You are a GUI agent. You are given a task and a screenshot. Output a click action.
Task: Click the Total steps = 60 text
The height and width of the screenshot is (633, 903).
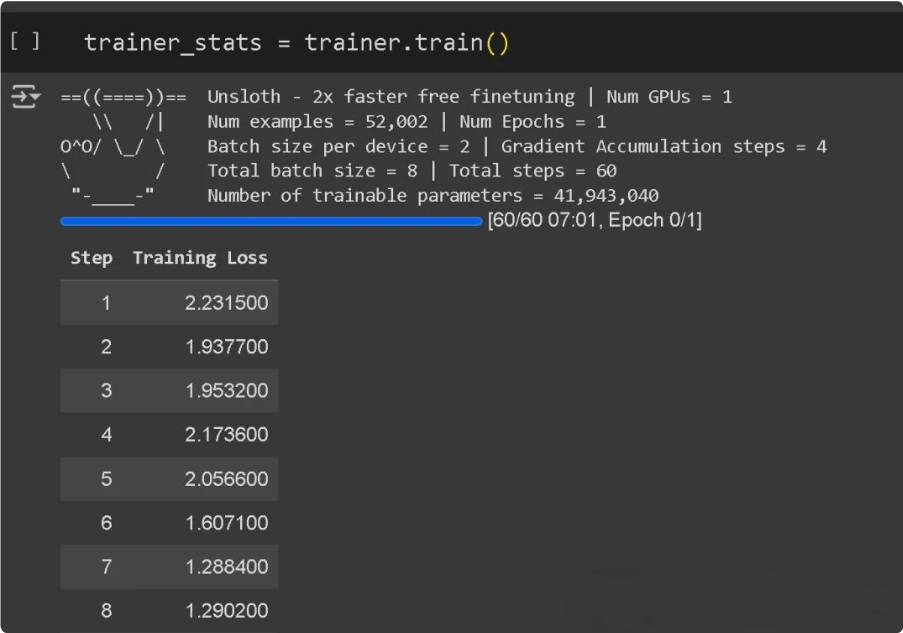pyautogui.click(x=533, y=170)
